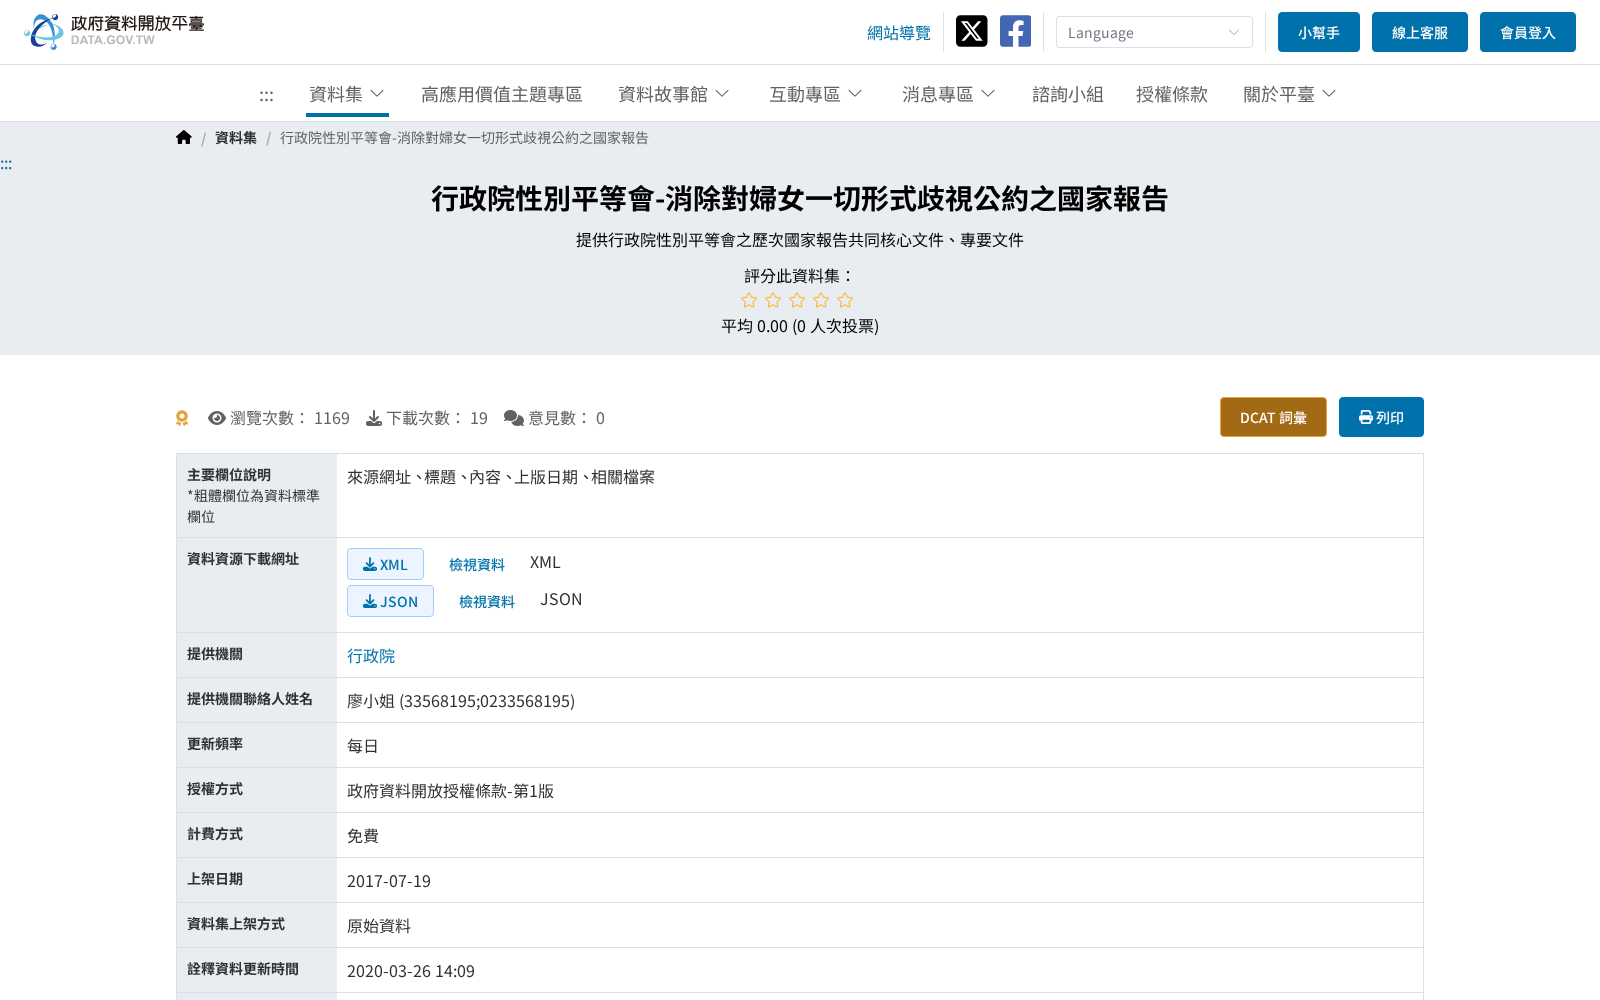Rate dataset with fourth star
The width and height of the screenshot is (1600, 1000).
[821, 300]
